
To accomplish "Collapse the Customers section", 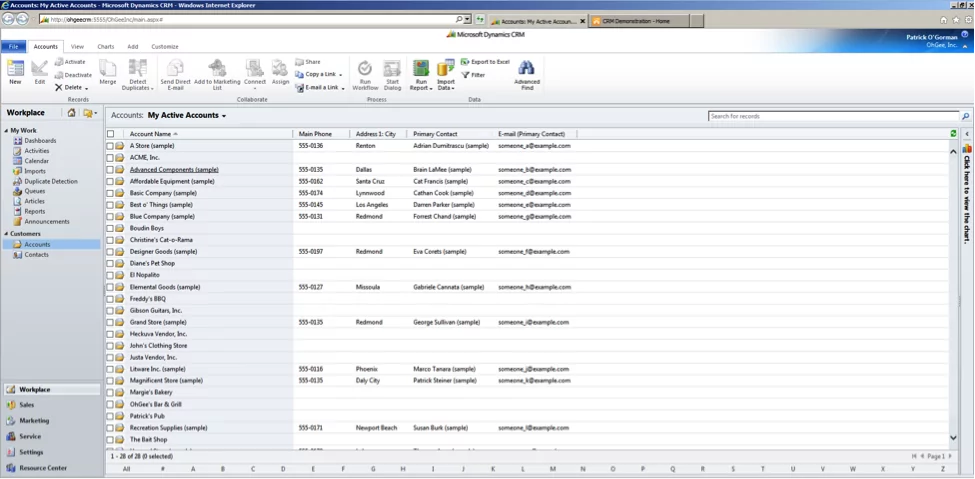I will 7,234.
